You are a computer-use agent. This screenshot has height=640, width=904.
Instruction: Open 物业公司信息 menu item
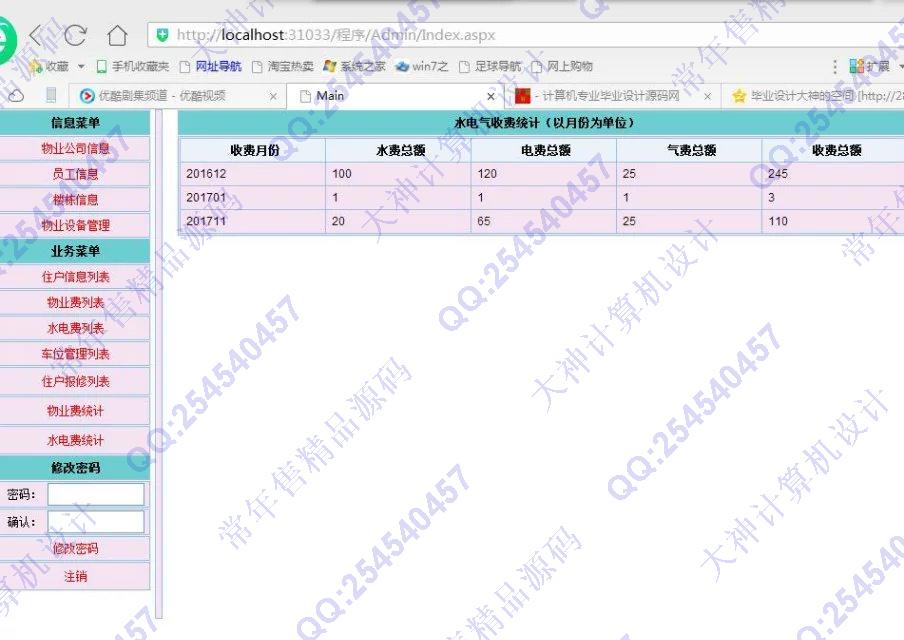(75, 148)
